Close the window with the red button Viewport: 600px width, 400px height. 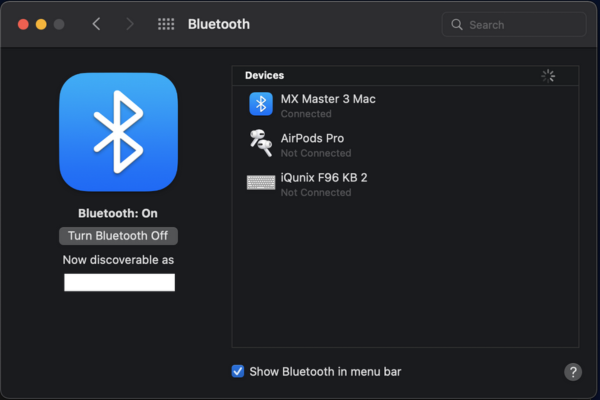coord(23,24)
